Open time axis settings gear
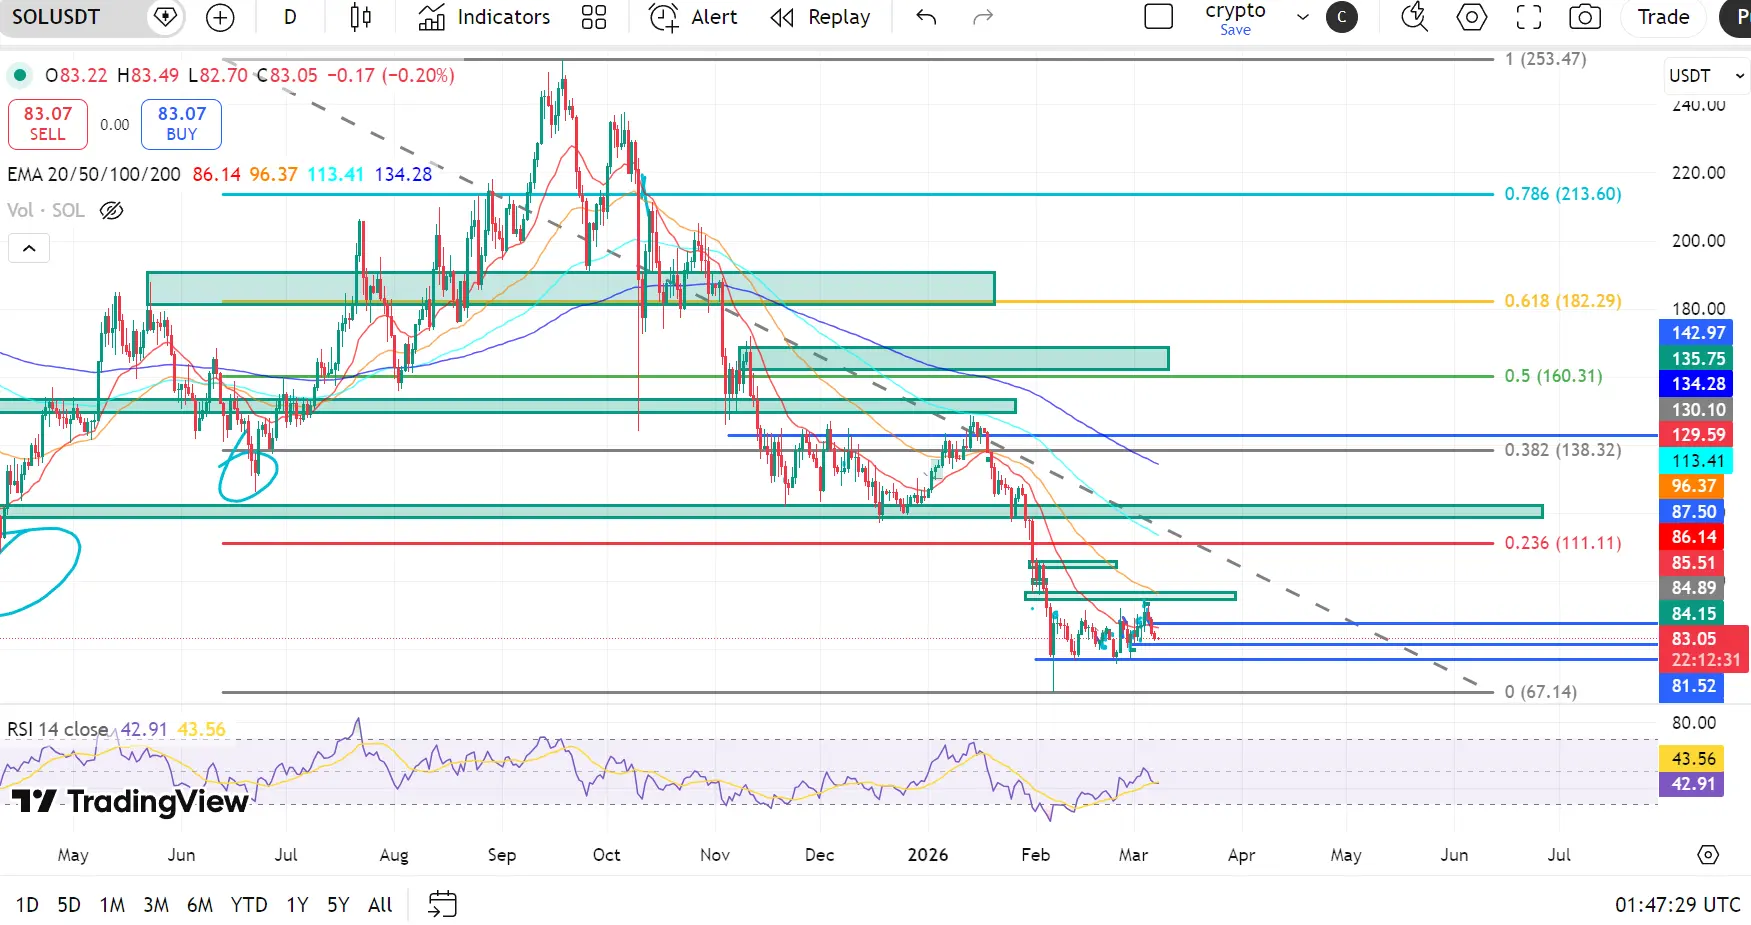The height and width of the screenshot is (925, 1751). (1708, 855)
